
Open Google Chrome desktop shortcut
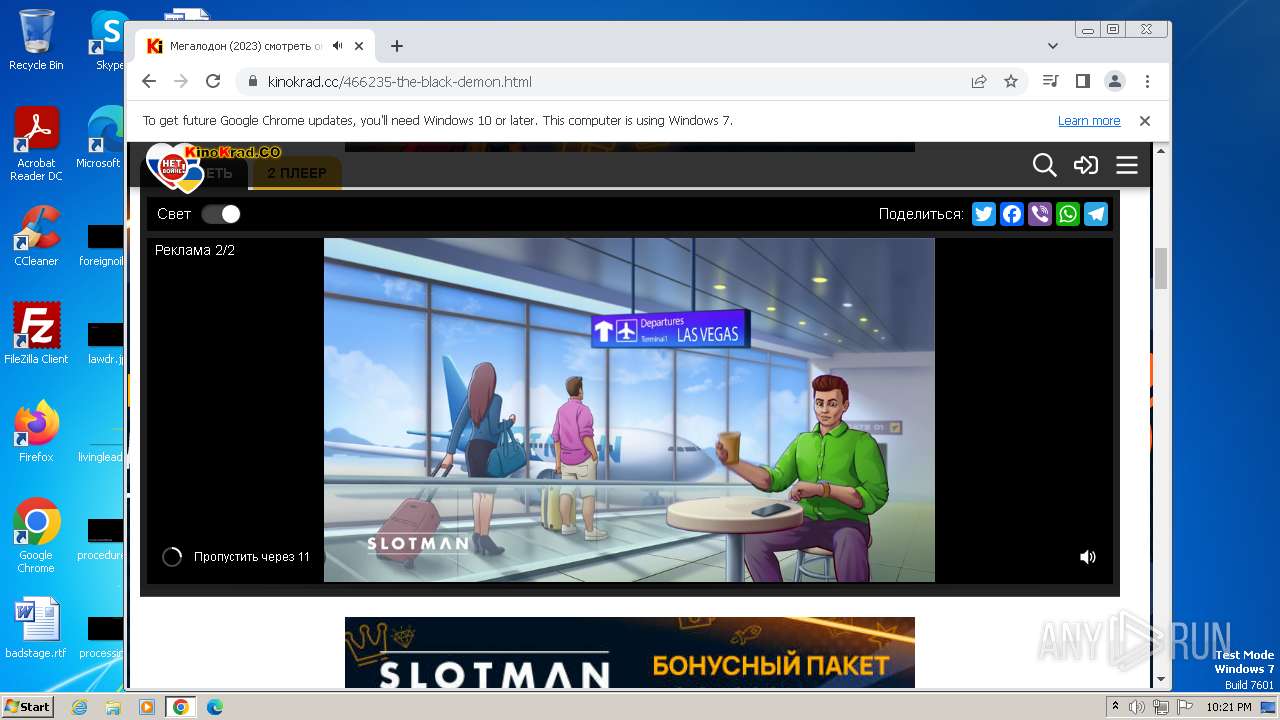pos(36,536)
